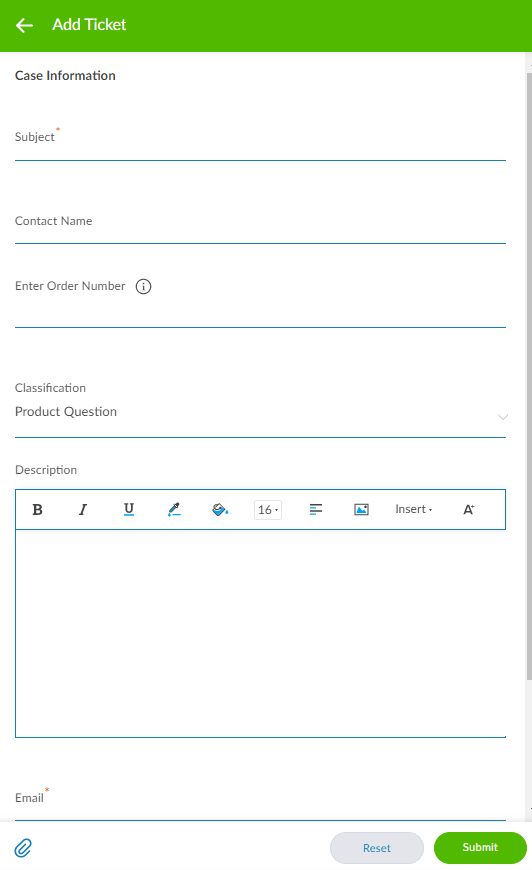
Task: Submit the ticket form
Action: click(480, 847)
